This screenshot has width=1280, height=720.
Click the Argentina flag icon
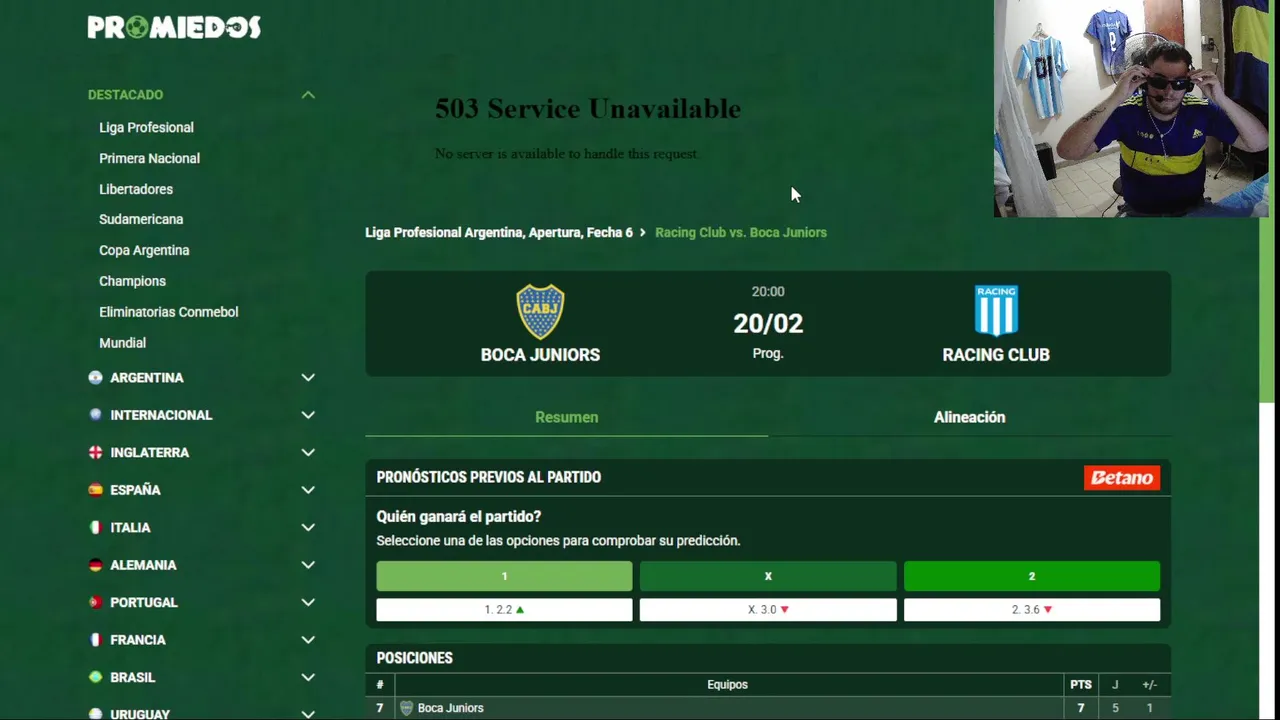pyautogui.click(x=96, y=378)
